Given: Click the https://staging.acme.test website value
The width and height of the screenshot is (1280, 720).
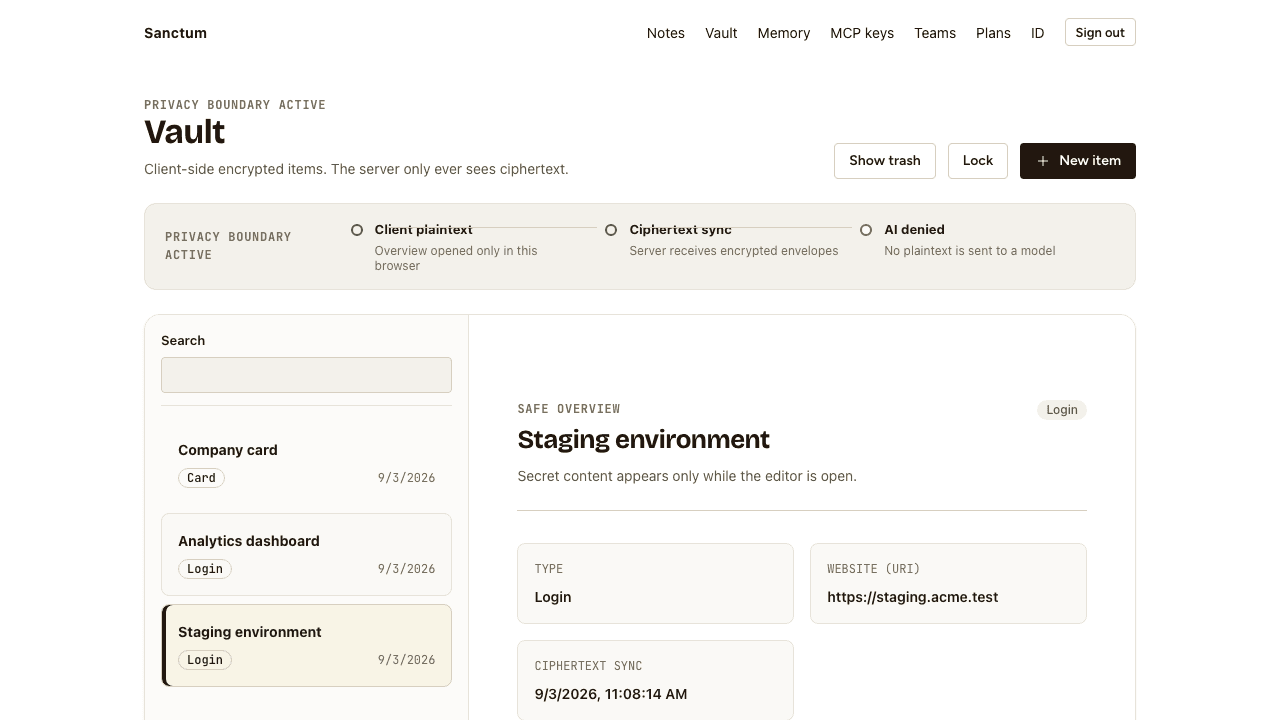Looking at the screenshot, I should [x=913, y=597].
